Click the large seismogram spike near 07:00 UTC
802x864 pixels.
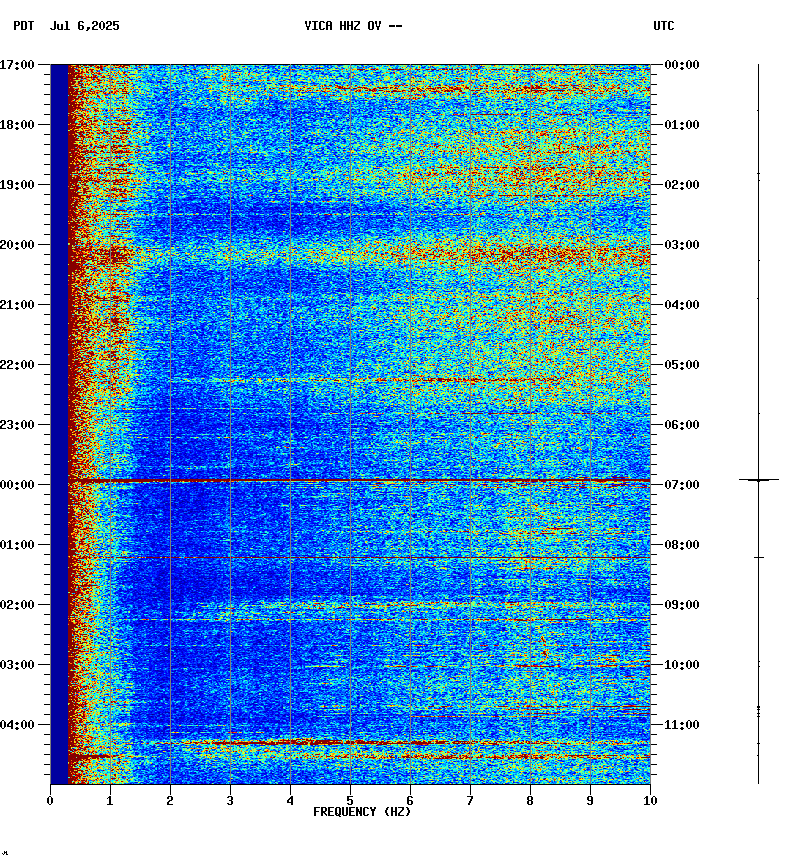[759, 480]
